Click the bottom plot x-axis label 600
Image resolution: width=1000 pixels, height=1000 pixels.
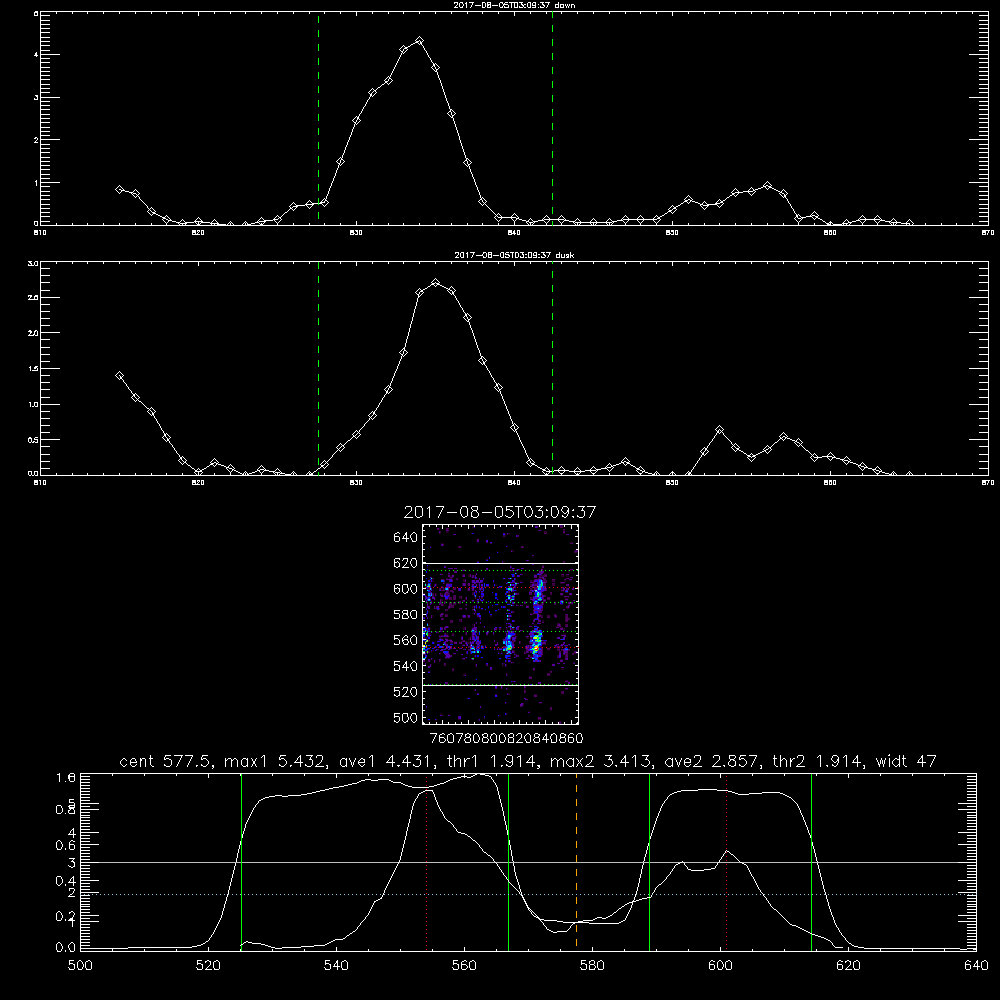click(x=721, y=966)
